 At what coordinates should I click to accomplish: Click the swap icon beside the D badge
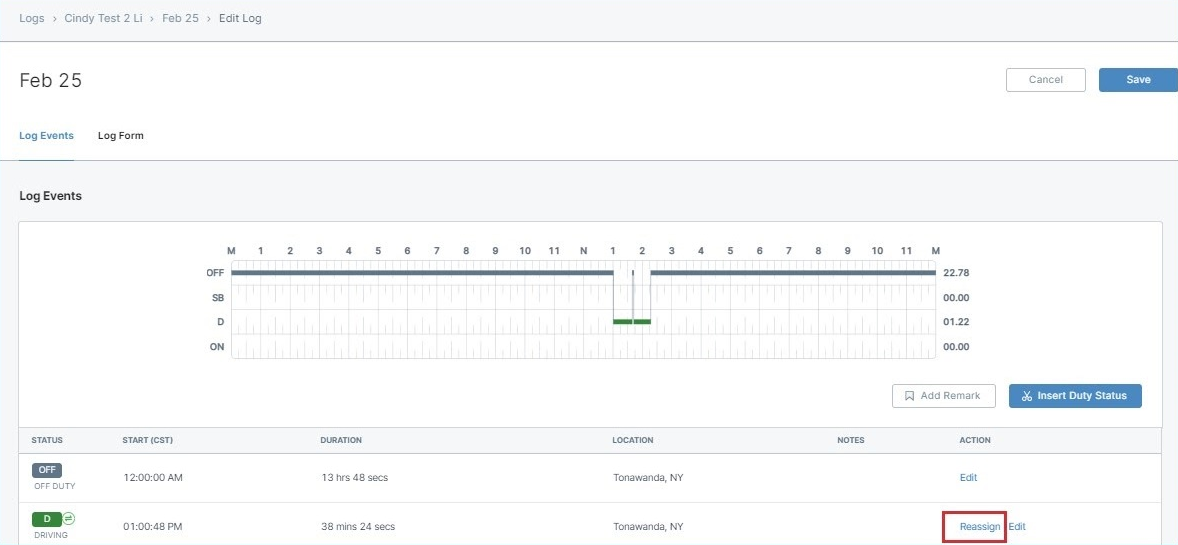(x=68, y=519)
